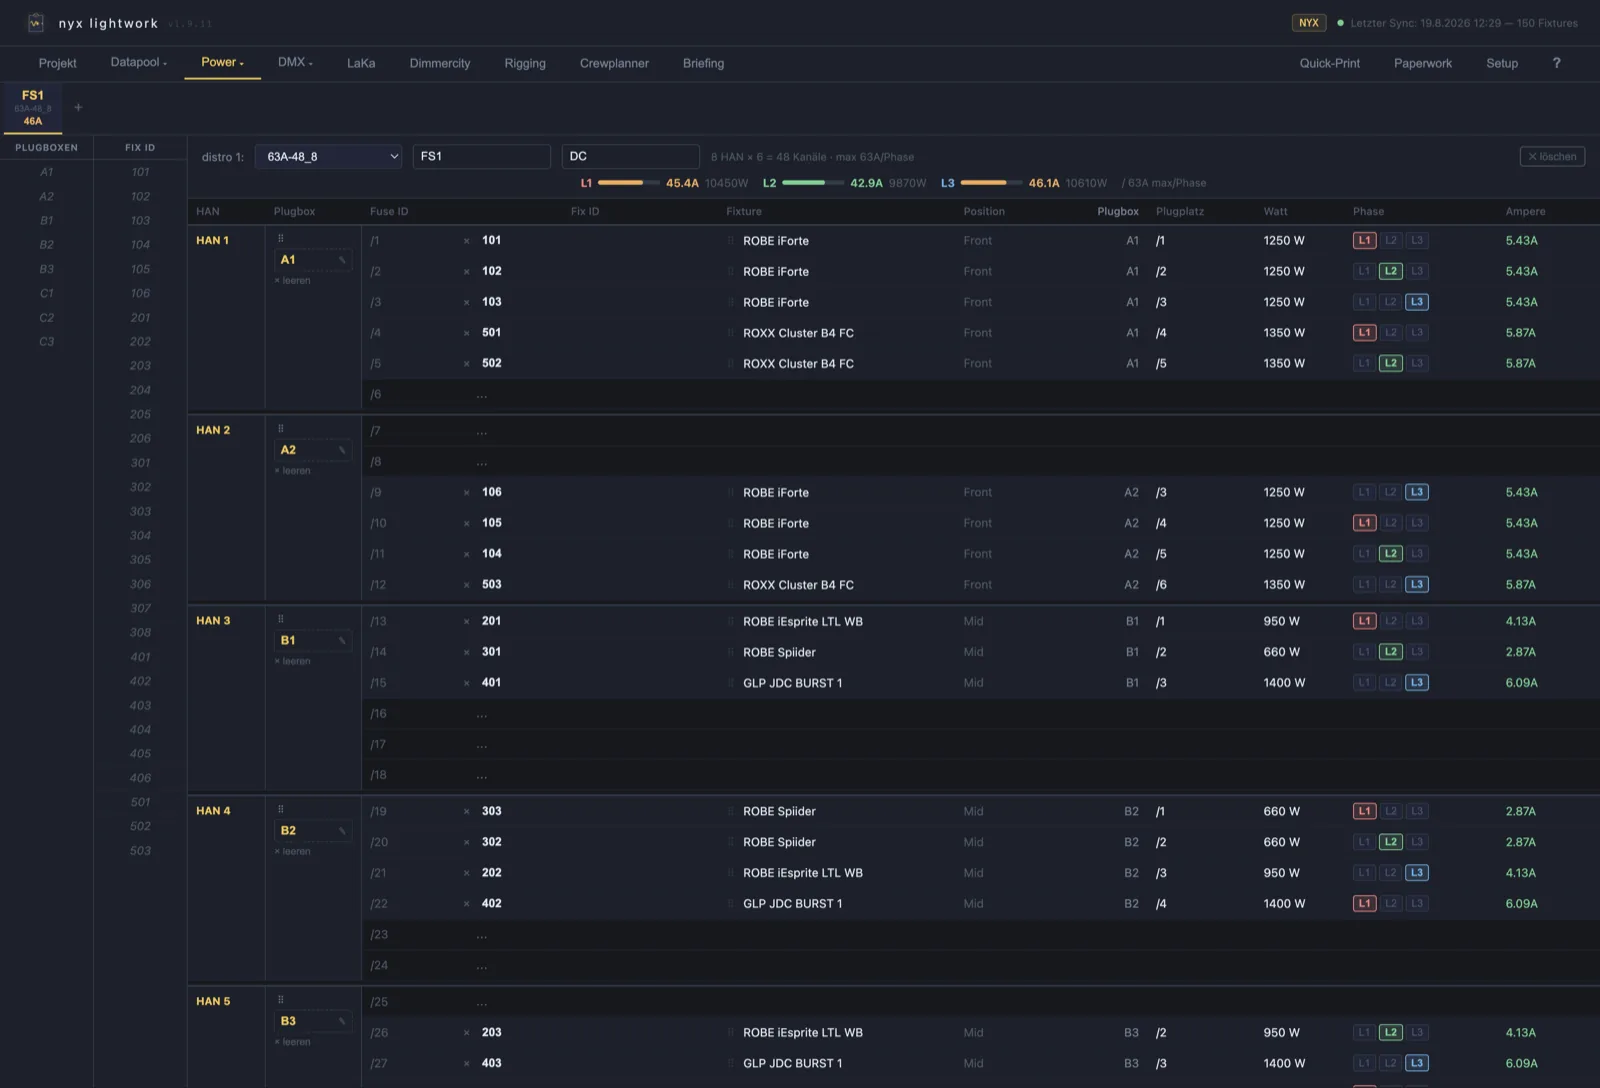Open the Projekt tab

(x=58, y=63)
